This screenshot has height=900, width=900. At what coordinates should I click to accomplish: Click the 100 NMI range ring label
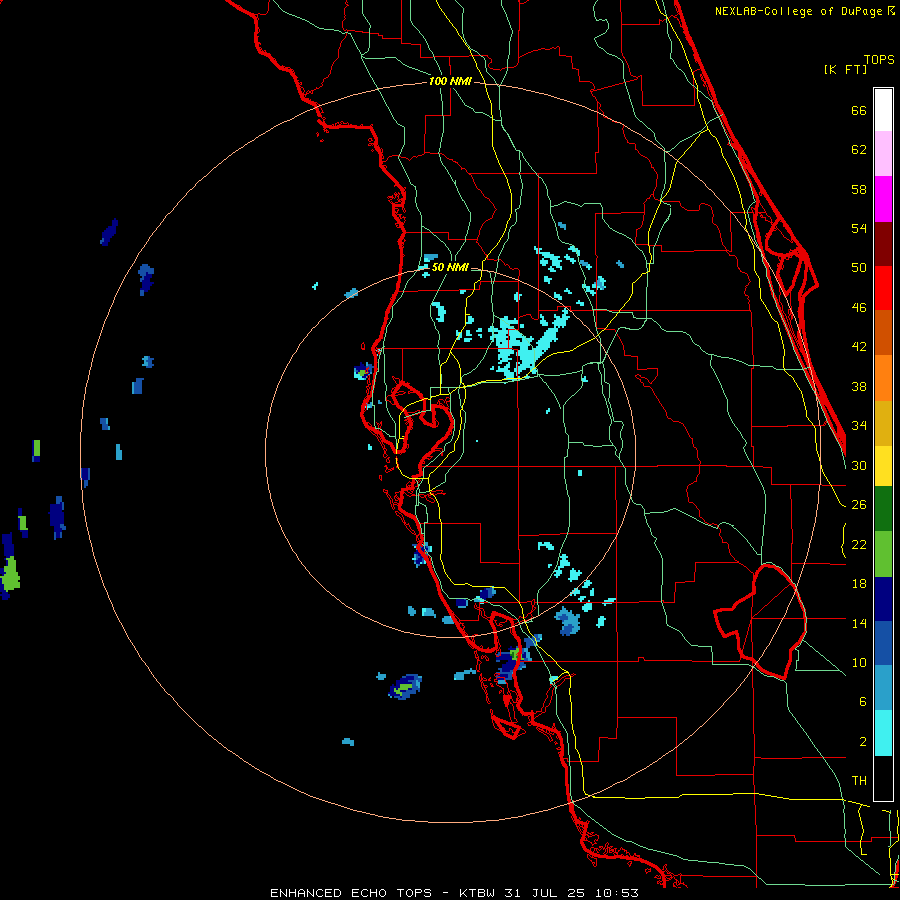tap(450, 82)
